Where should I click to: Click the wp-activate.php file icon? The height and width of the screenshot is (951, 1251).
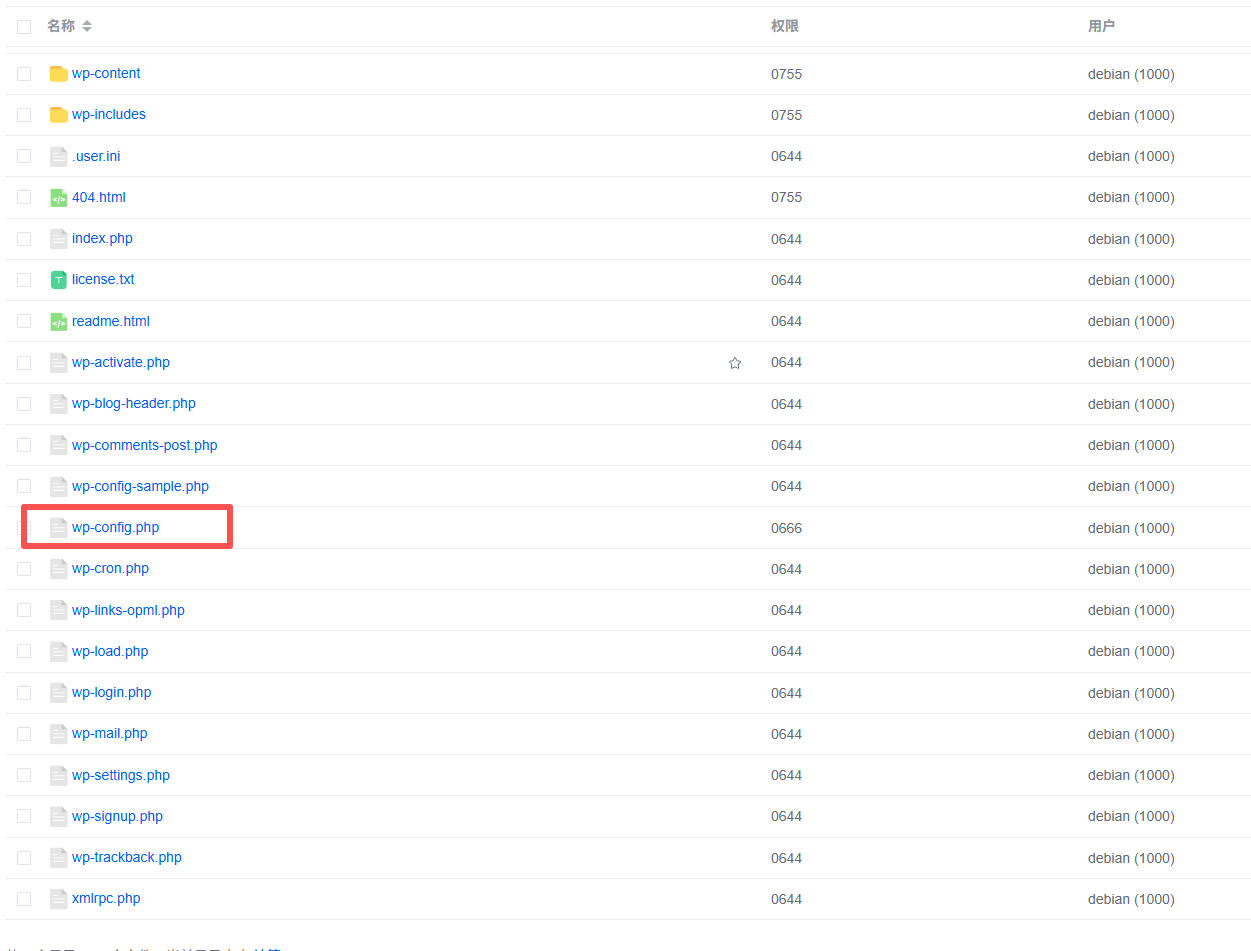59,362
